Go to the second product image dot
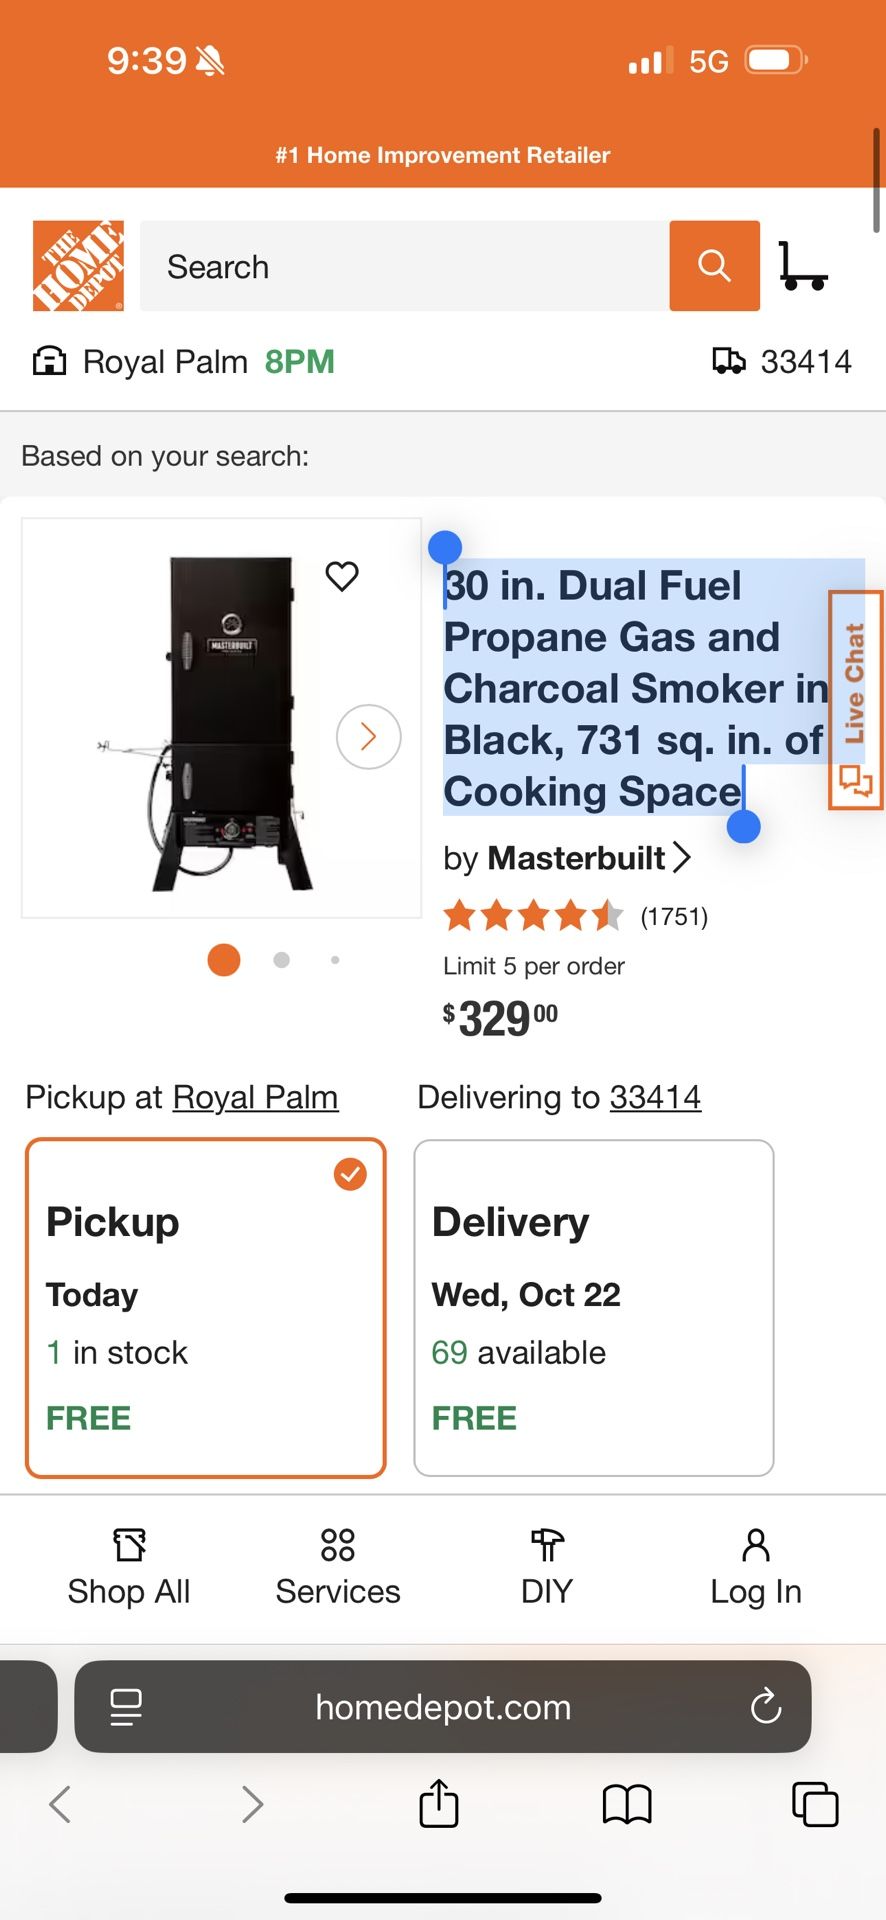Image resolution: width=886 pixels, height=1920 pixels. 282,960
